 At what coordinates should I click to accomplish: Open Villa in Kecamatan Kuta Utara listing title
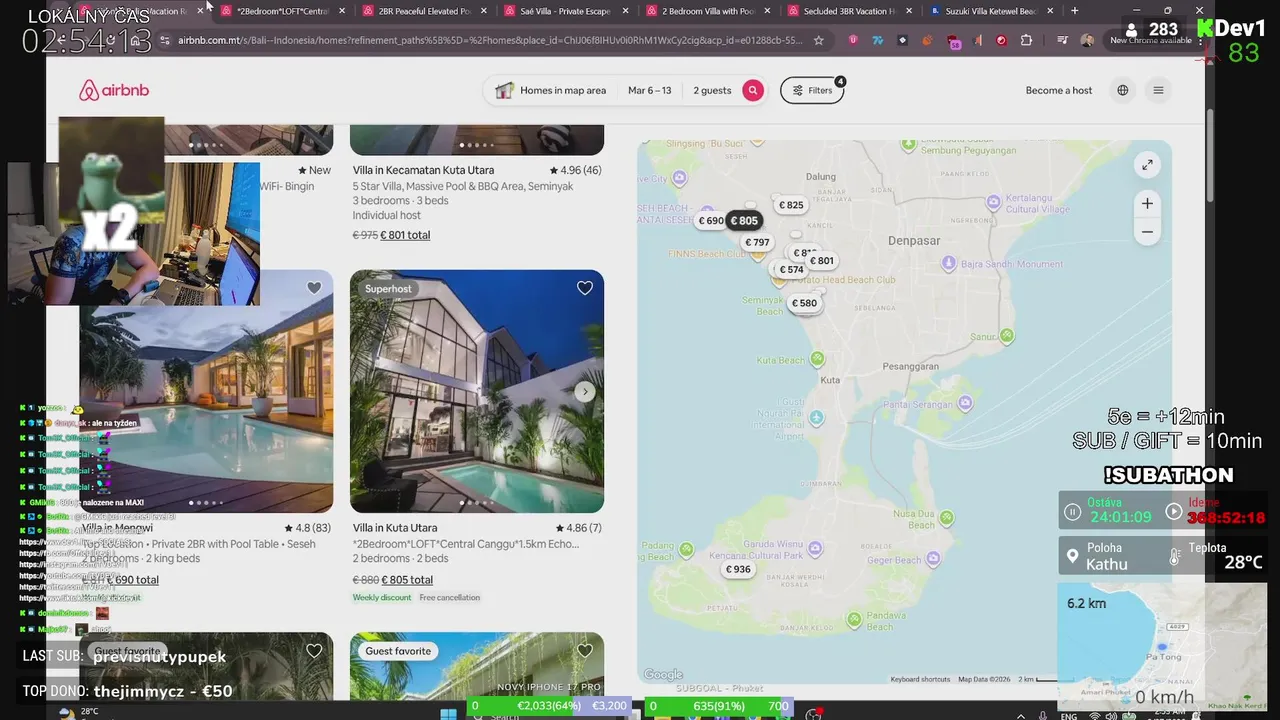click(423, 170)
